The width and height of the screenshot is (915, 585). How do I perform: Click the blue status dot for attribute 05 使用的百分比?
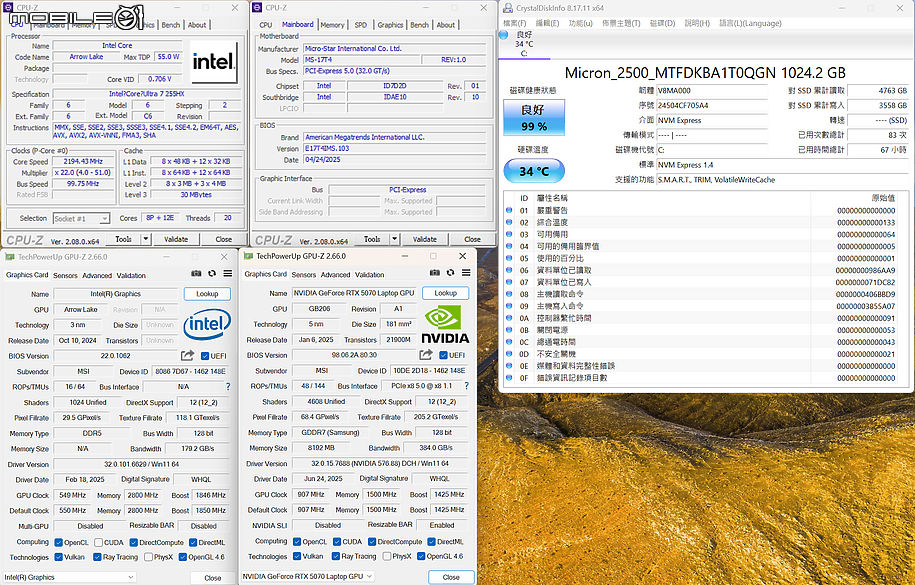[509, 259]
